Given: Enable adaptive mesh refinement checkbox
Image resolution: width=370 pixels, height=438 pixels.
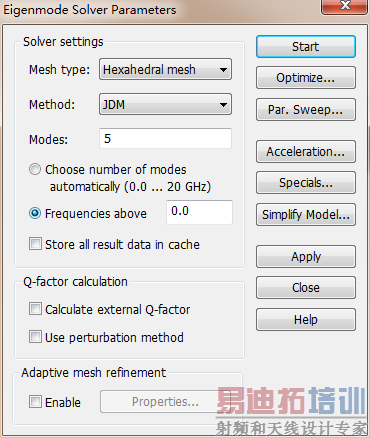Looking at the screenshot, I should click(x=35, y=402).
